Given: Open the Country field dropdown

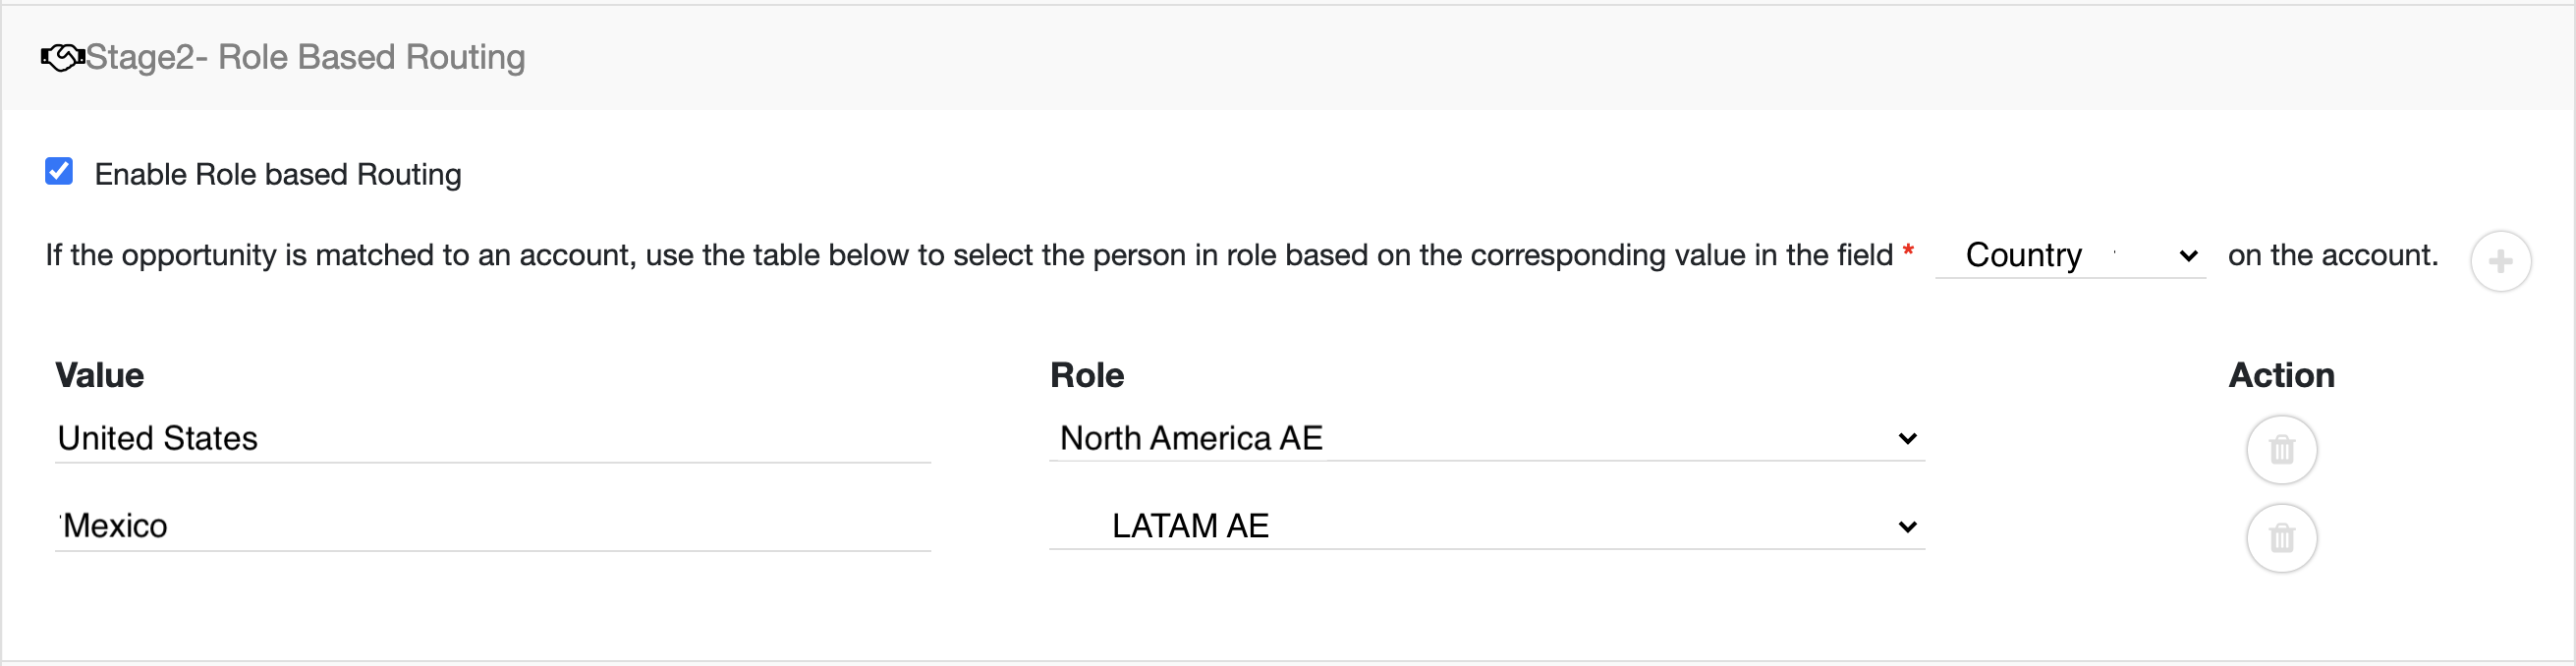Looking at the screenshot, I should click(x=2070, y=255).
